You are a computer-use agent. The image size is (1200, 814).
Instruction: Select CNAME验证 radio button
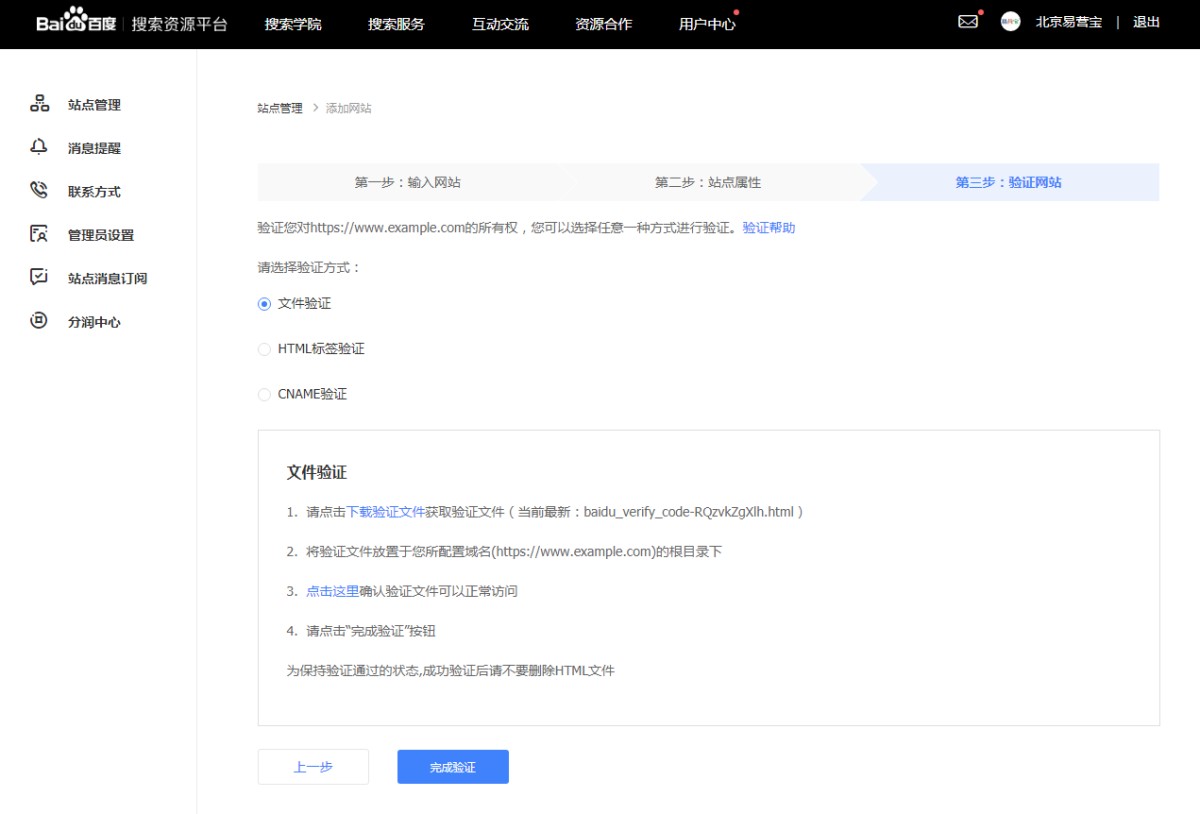click(x=265, y=395)
